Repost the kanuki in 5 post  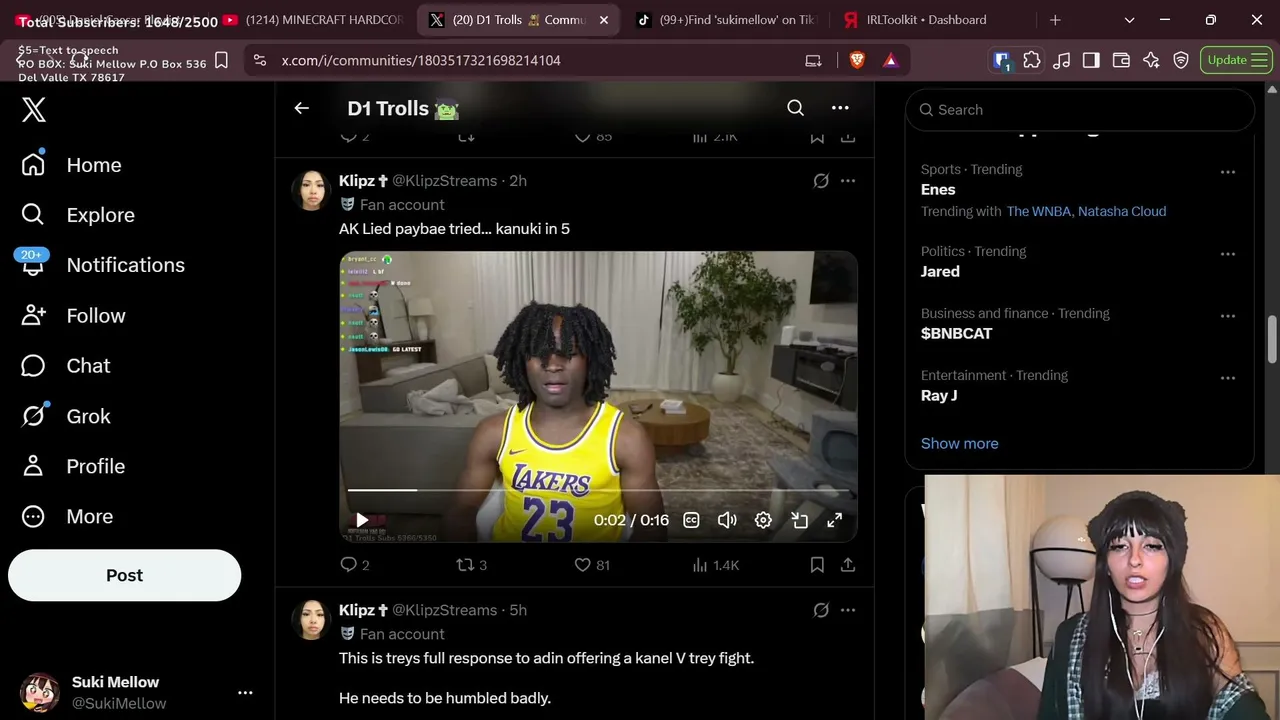pos(471,565)
